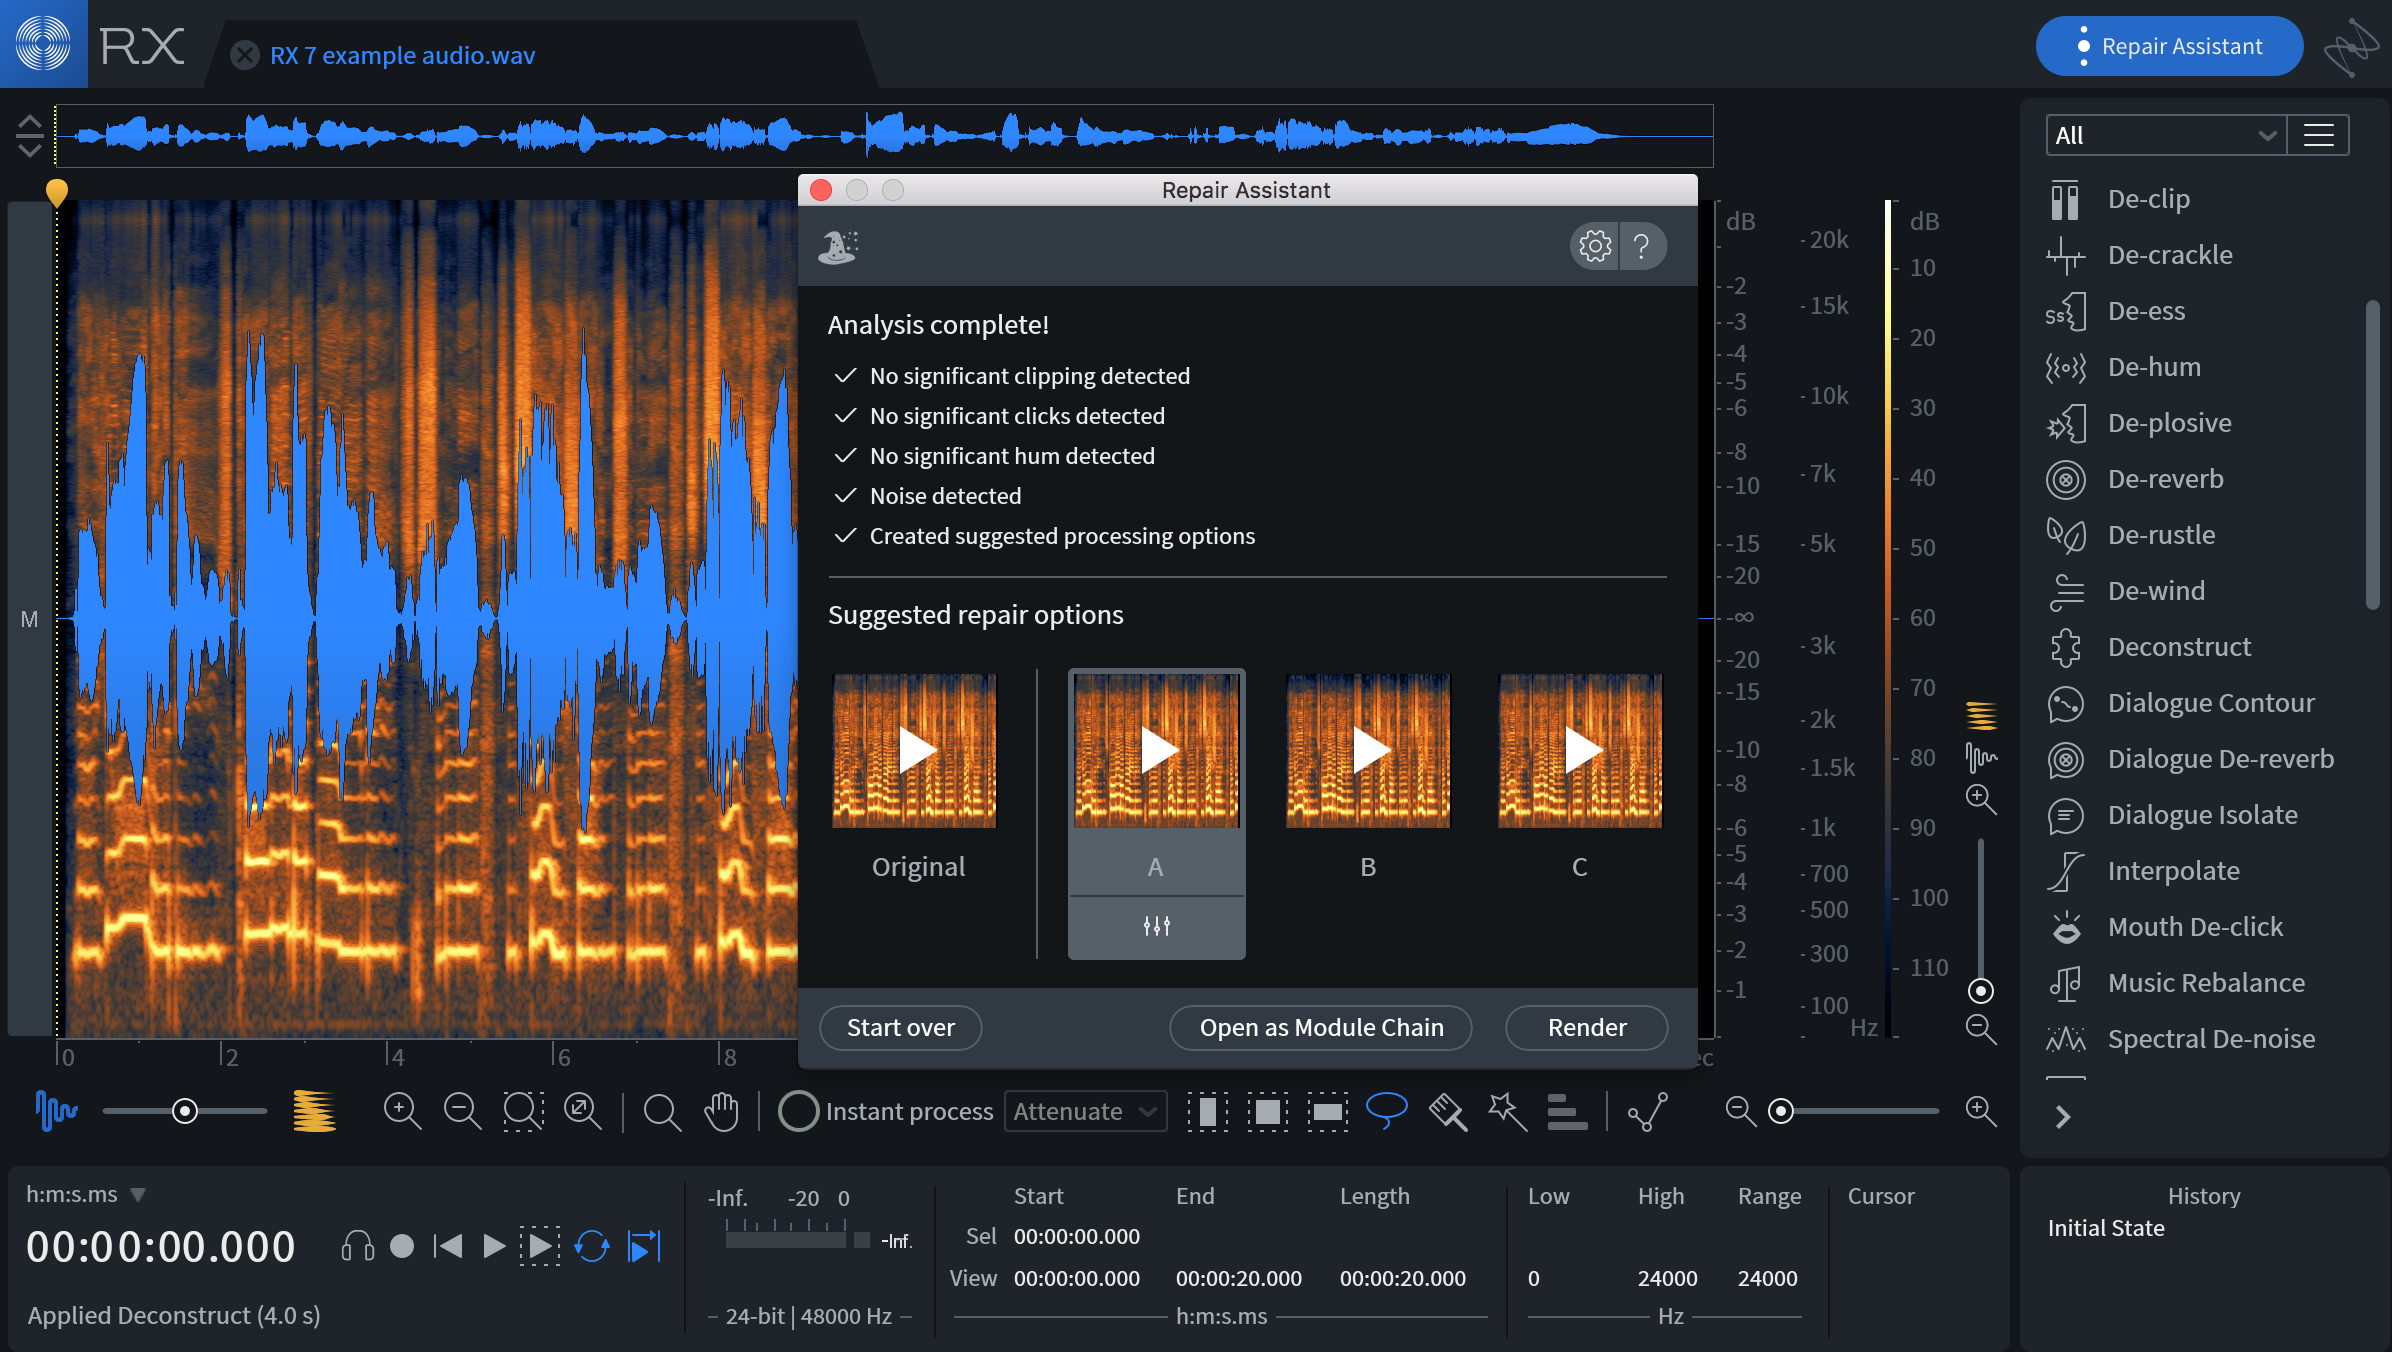The image size is (2392, 1352).
Task: Pick the brush selection tool
Action: [x=1447, y=1111]
